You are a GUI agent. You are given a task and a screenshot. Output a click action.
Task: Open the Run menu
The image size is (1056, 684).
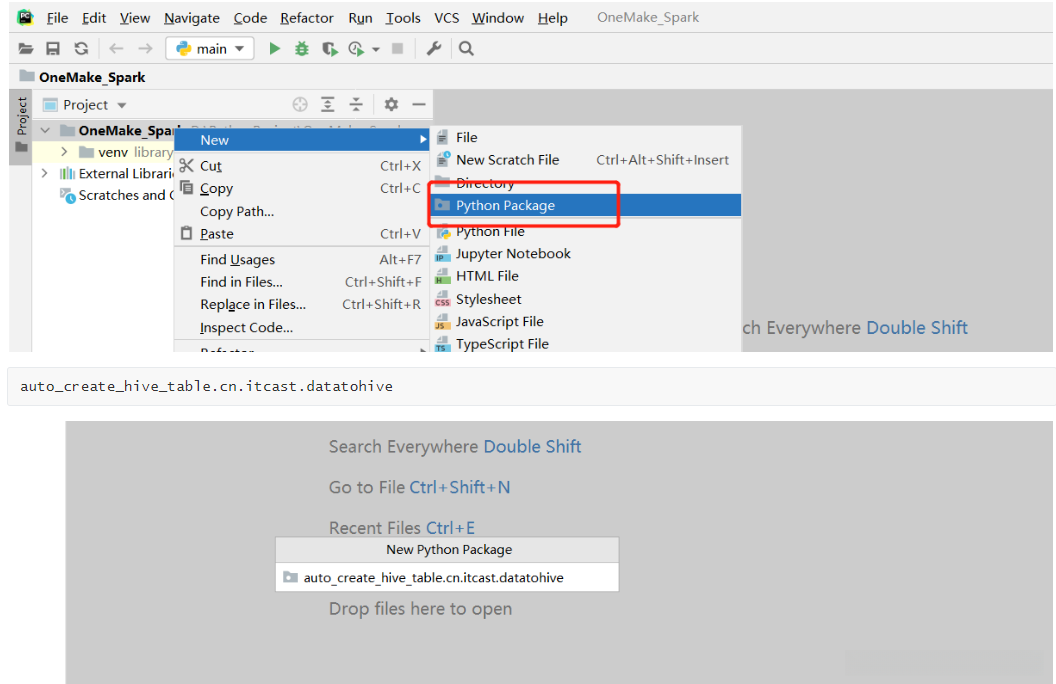[x=360, y=18]
